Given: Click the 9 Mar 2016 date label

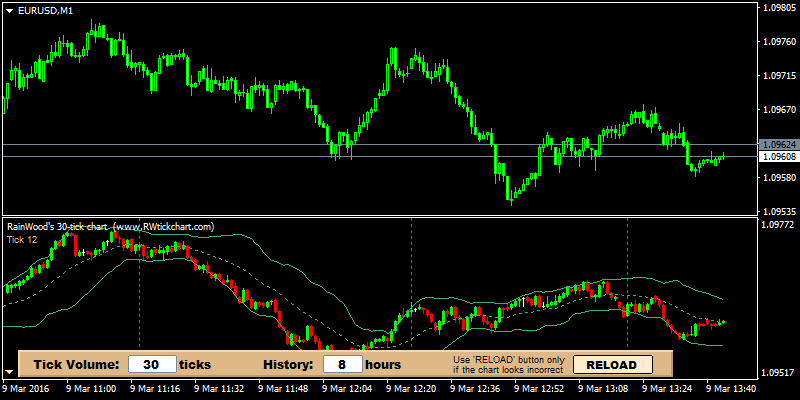Looking at the screenshot, I should click(x=26, y=388).
